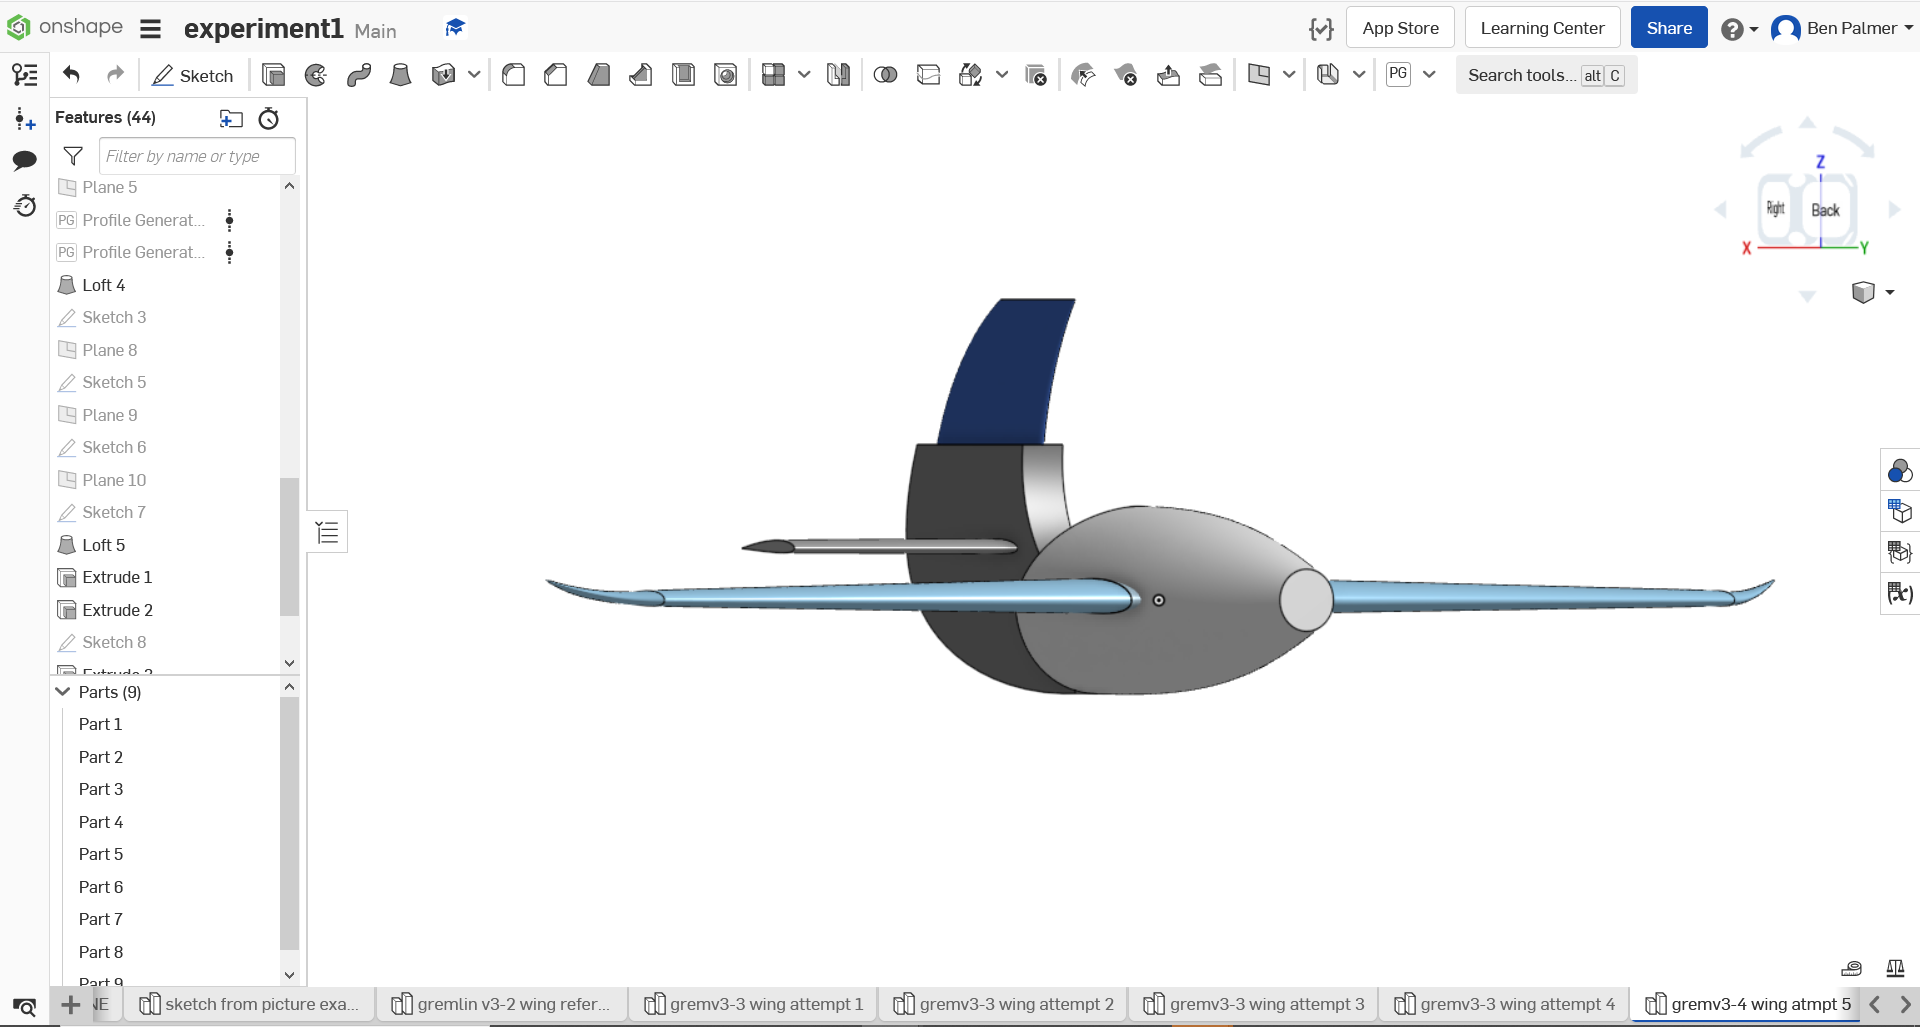Screen dimensions: 1920x1027
Task: Open PG custom features dropdown arrow
Action: [x=1429, y=75]
